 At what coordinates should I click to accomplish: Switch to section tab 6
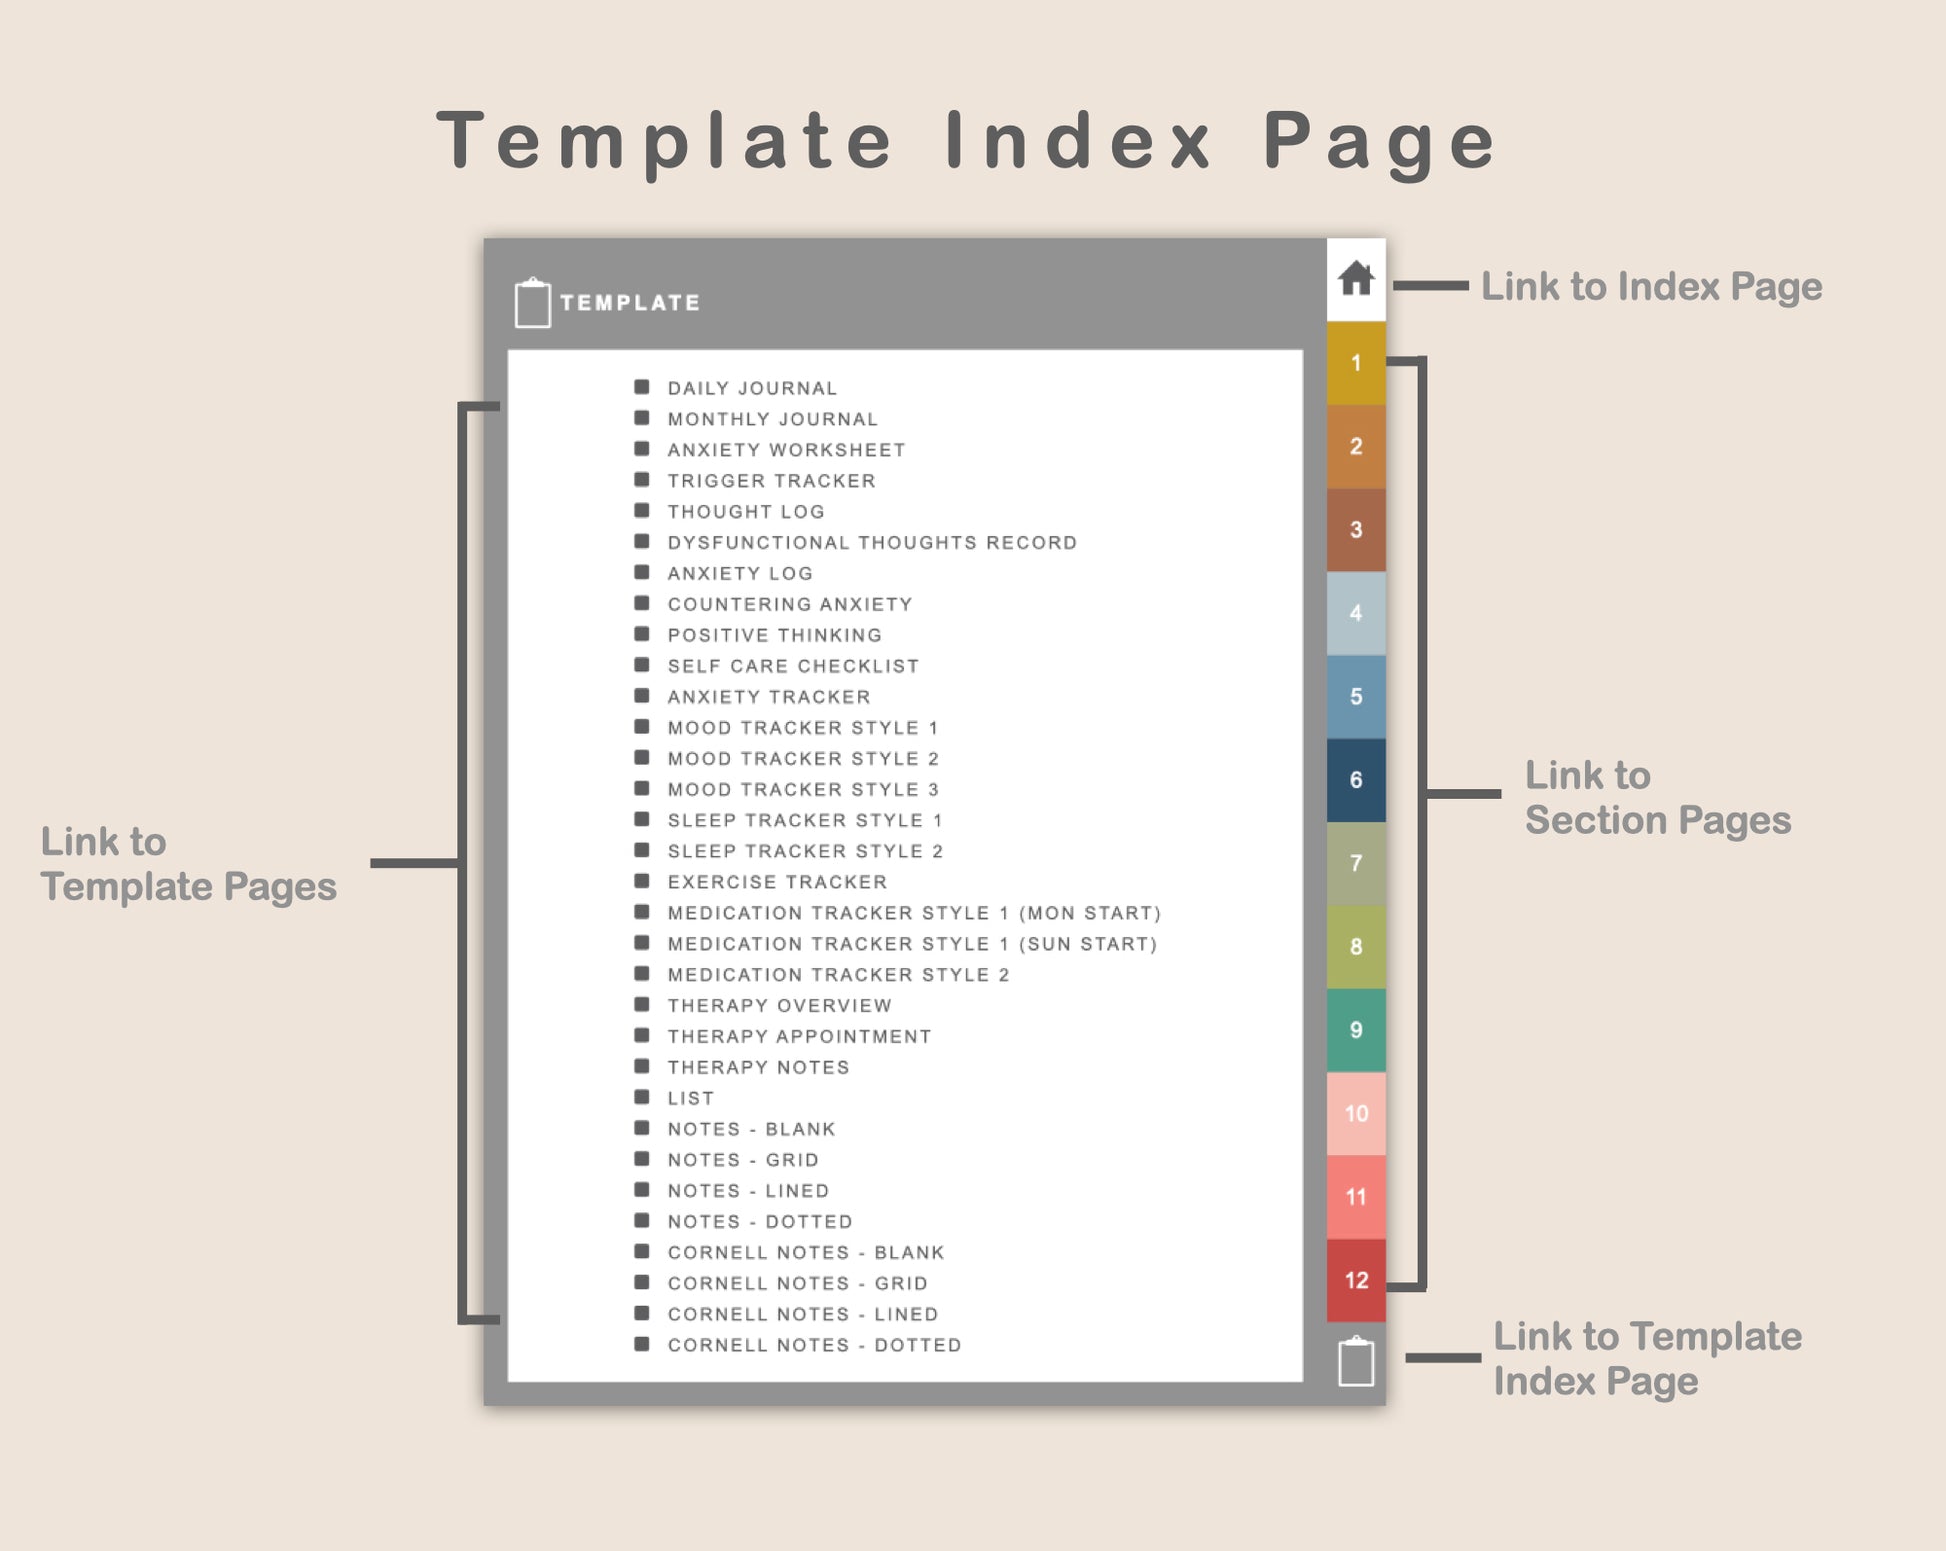click(x=1356, y=780)
